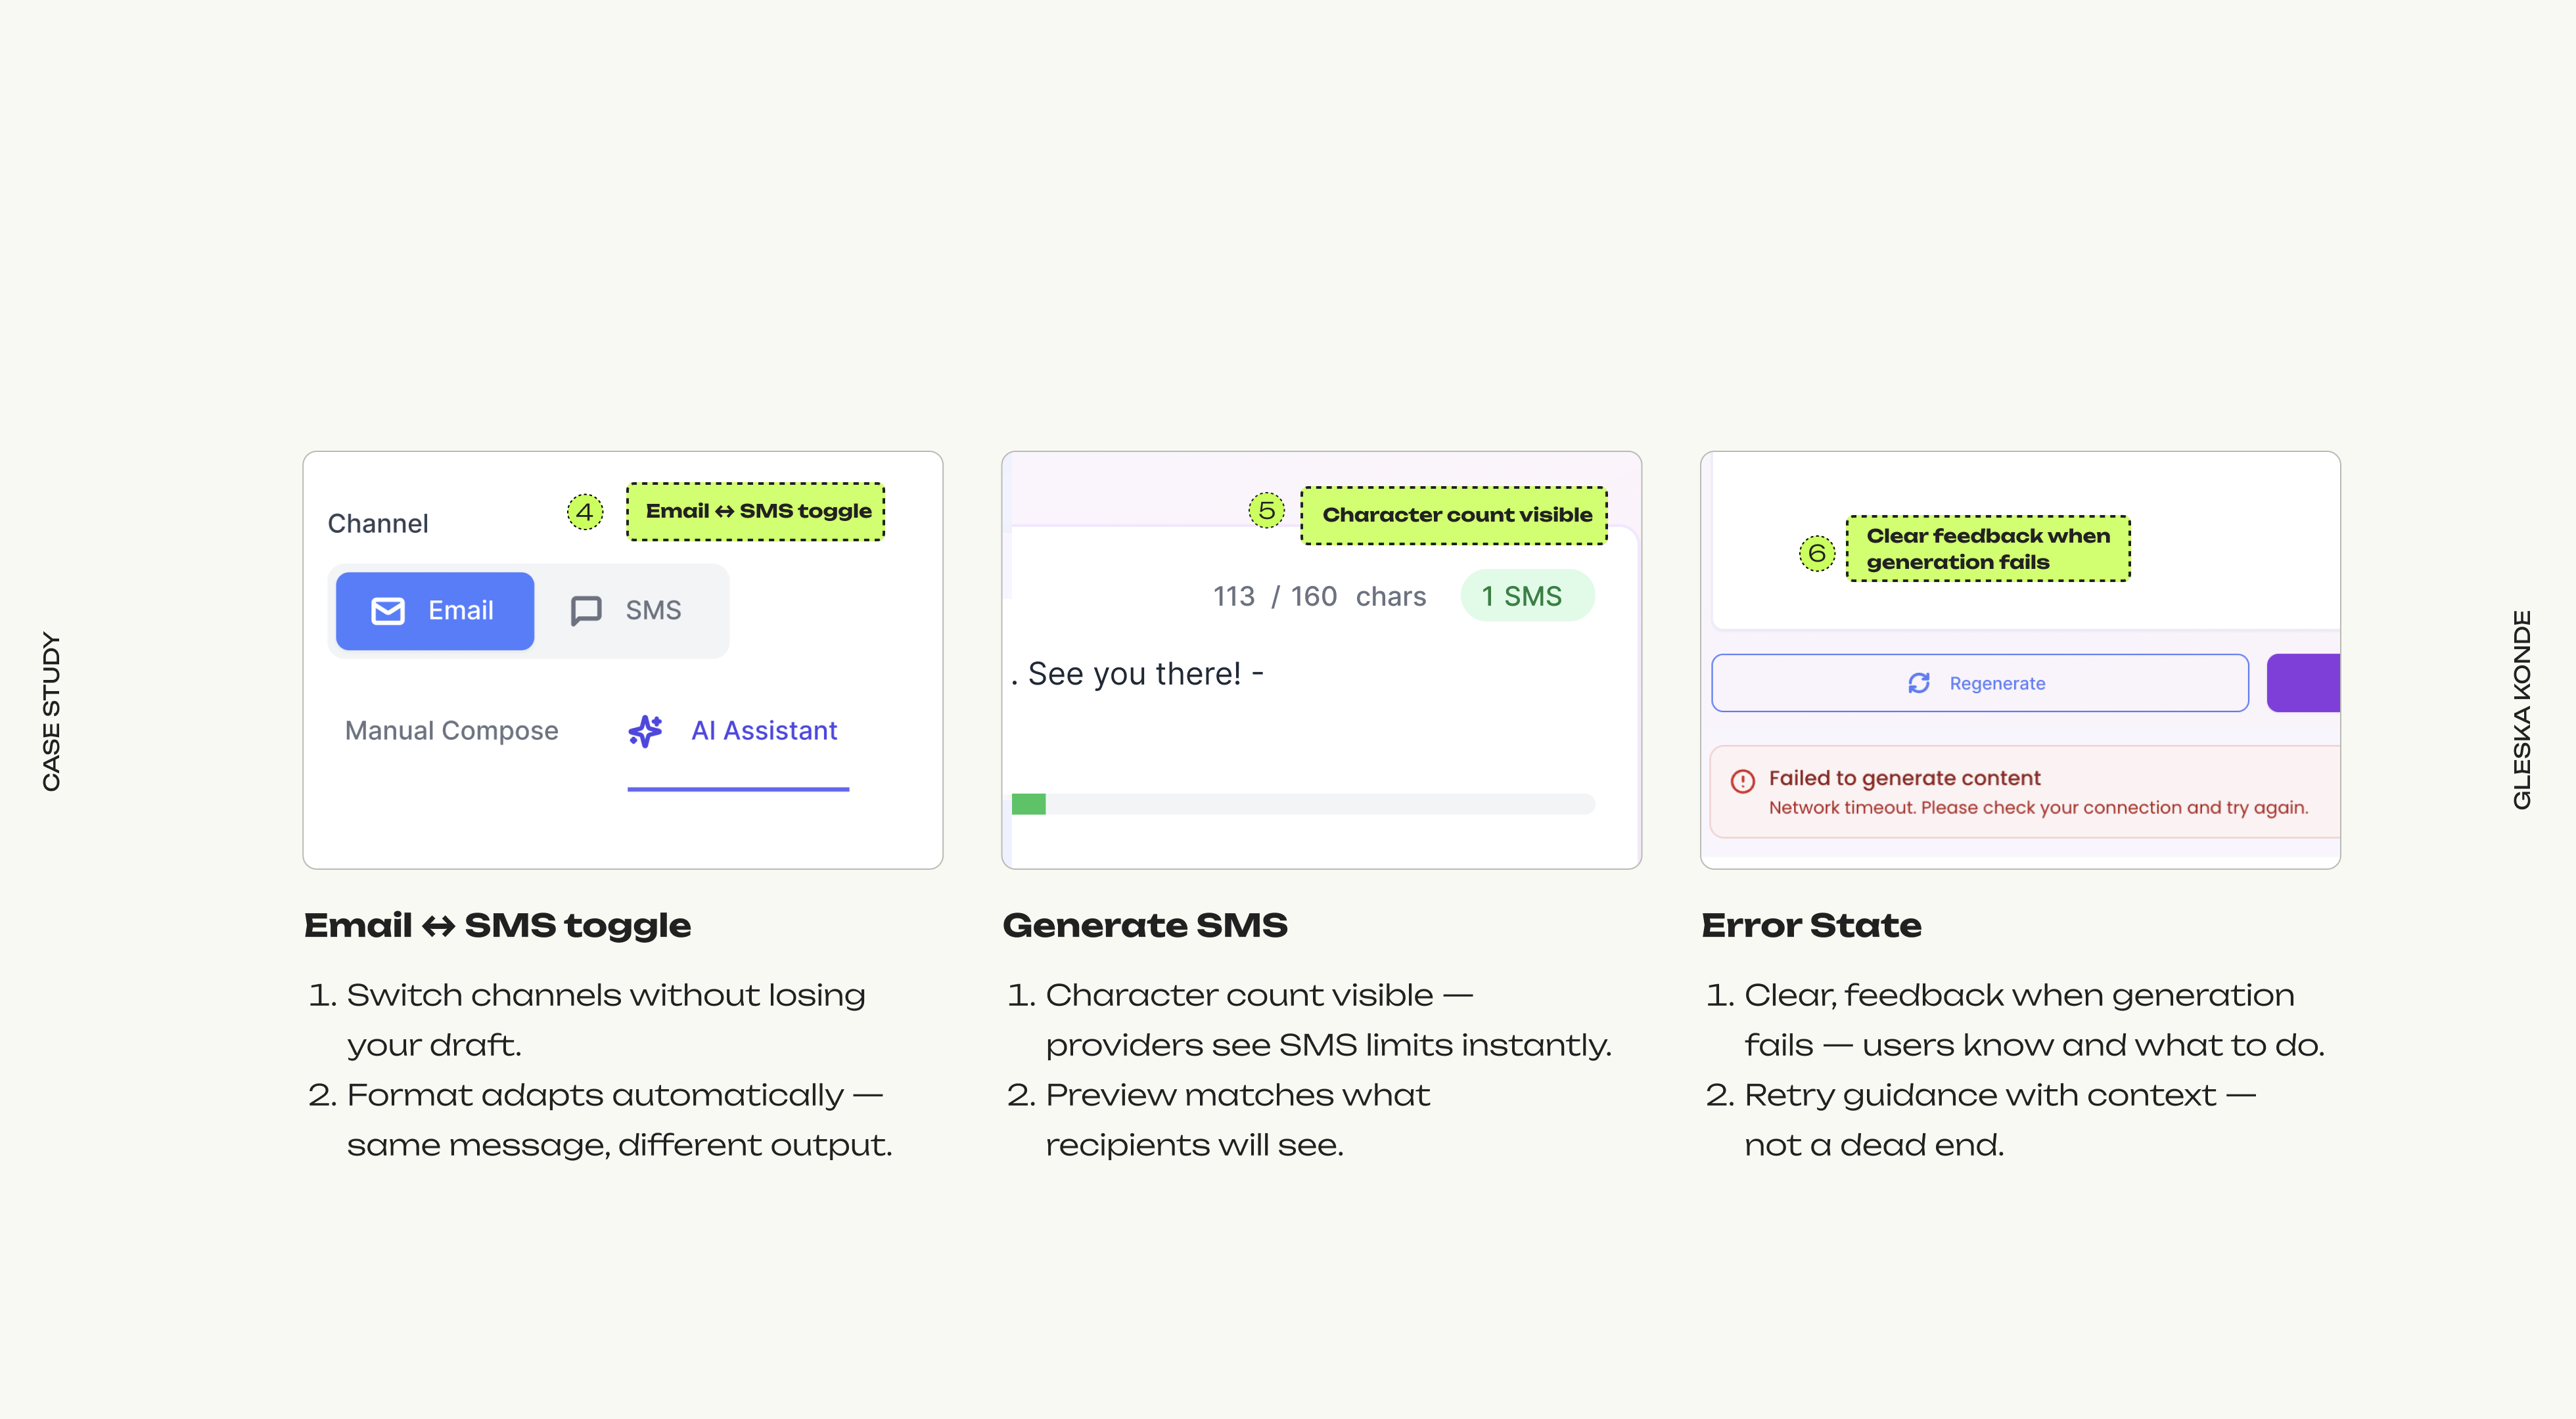
Task: Click the "1 SMS" green pill badge
Action: pyautogui.click(x=1521, y=596)
